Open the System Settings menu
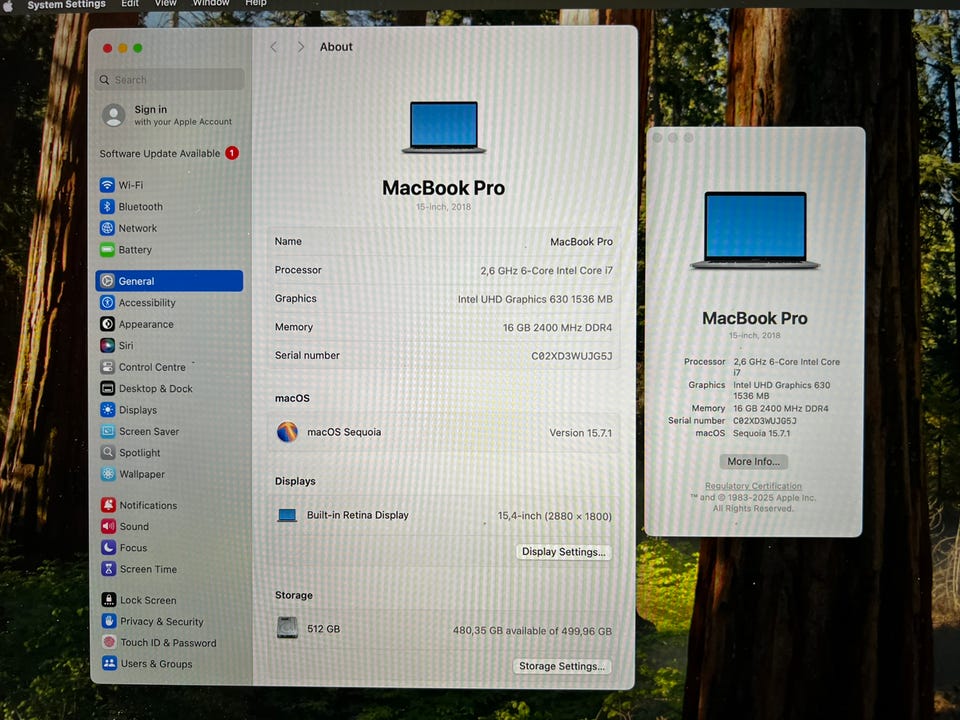 coord(66,4)
